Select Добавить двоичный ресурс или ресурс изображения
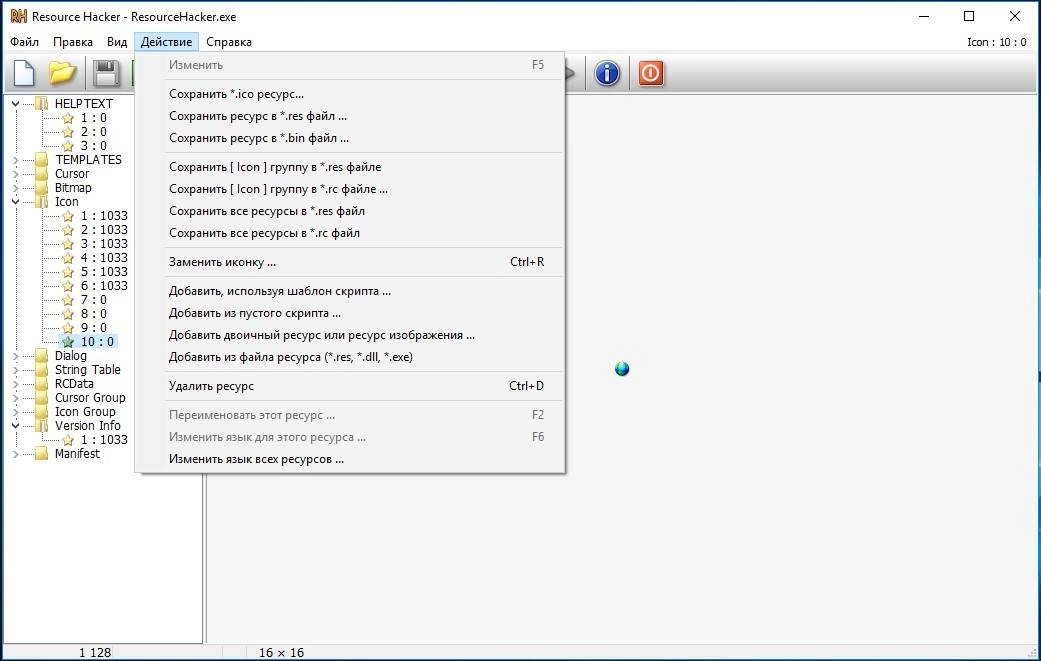Viewport: 1041px width, 661px height. pyautogui.click(x=350, y=334)
